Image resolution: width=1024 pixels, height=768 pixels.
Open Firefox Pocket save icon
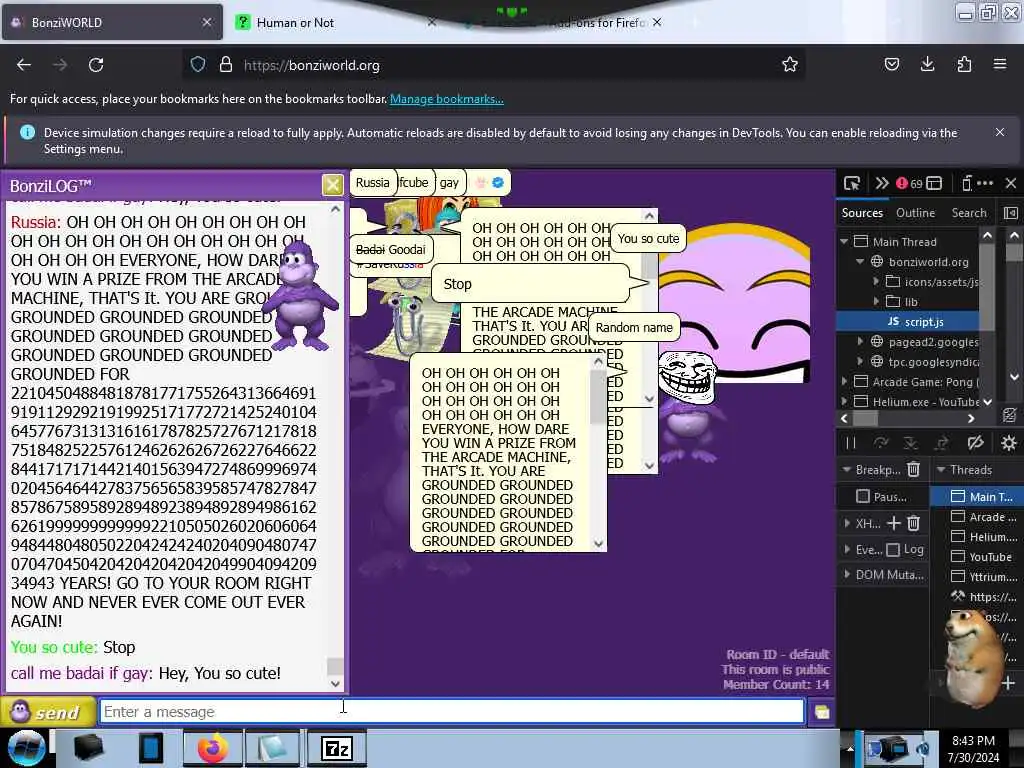point(891,64)
